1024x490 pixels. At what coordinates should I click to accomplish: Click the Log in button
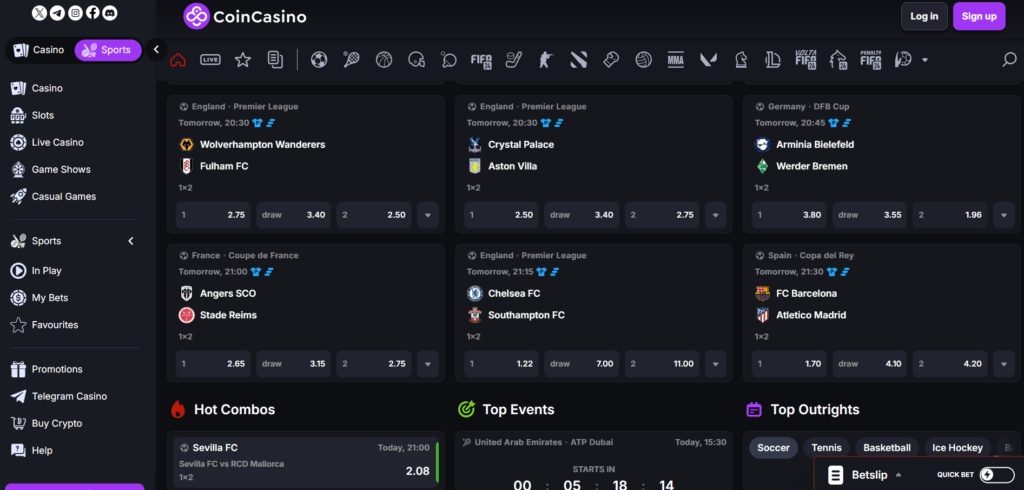(924, 16)
